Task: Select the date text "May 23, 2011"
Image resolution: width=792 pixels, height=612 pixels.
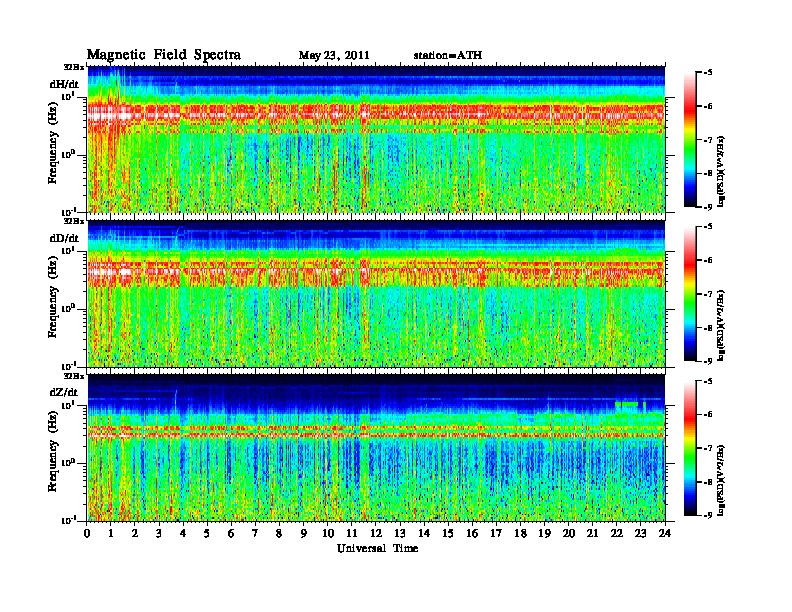Action: click(334, 56)
